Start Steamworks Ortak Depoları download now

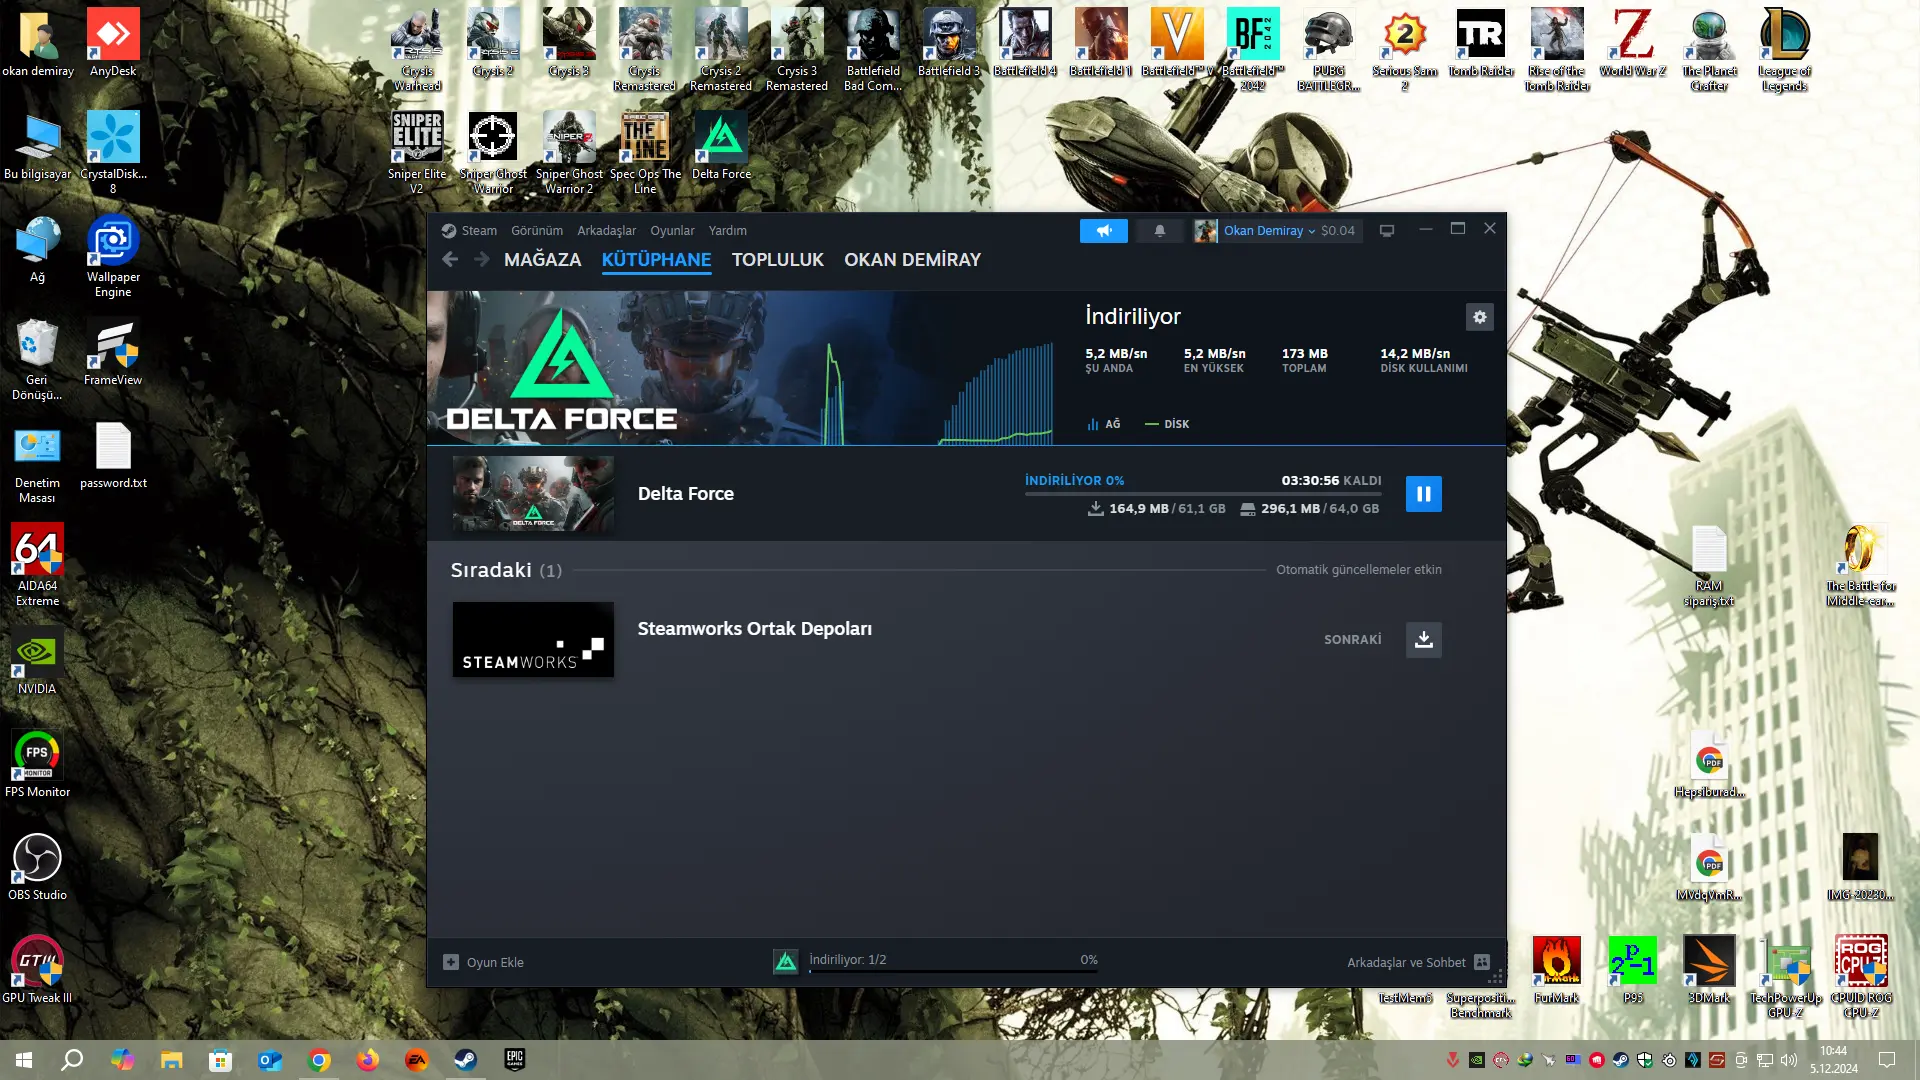(x=1423, y=640)
